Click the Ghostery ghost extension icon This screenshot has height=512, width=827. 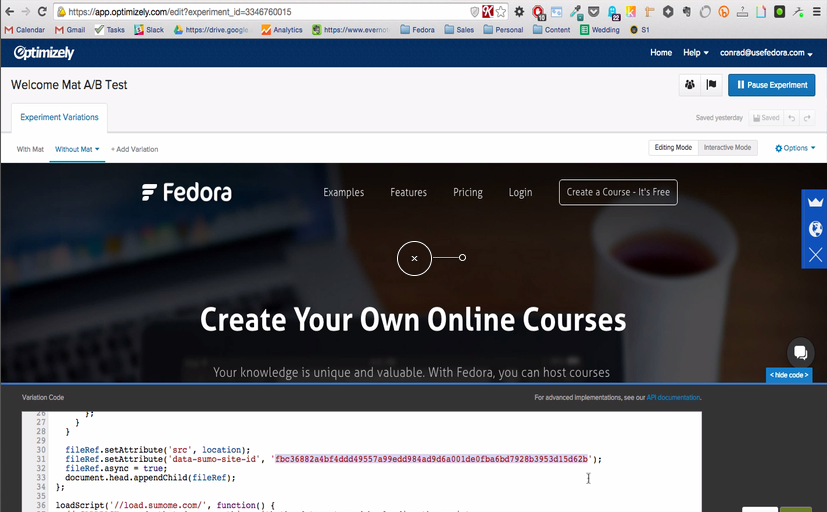[x=613, y=12]
